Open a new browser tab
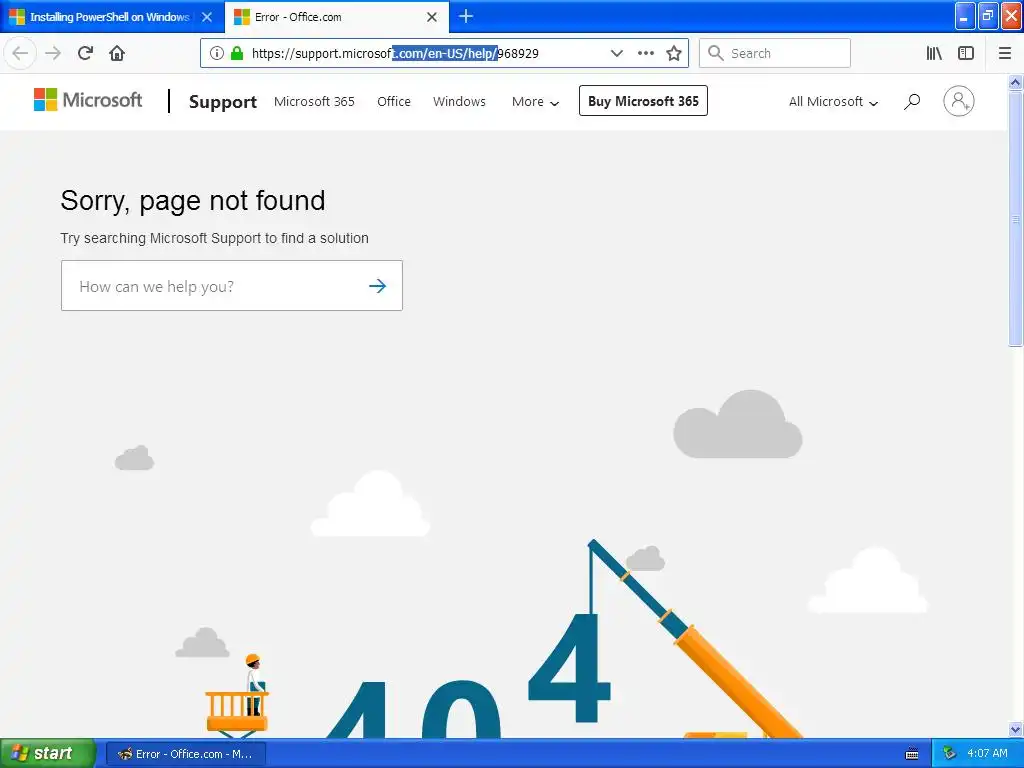 tap(466, 16)
